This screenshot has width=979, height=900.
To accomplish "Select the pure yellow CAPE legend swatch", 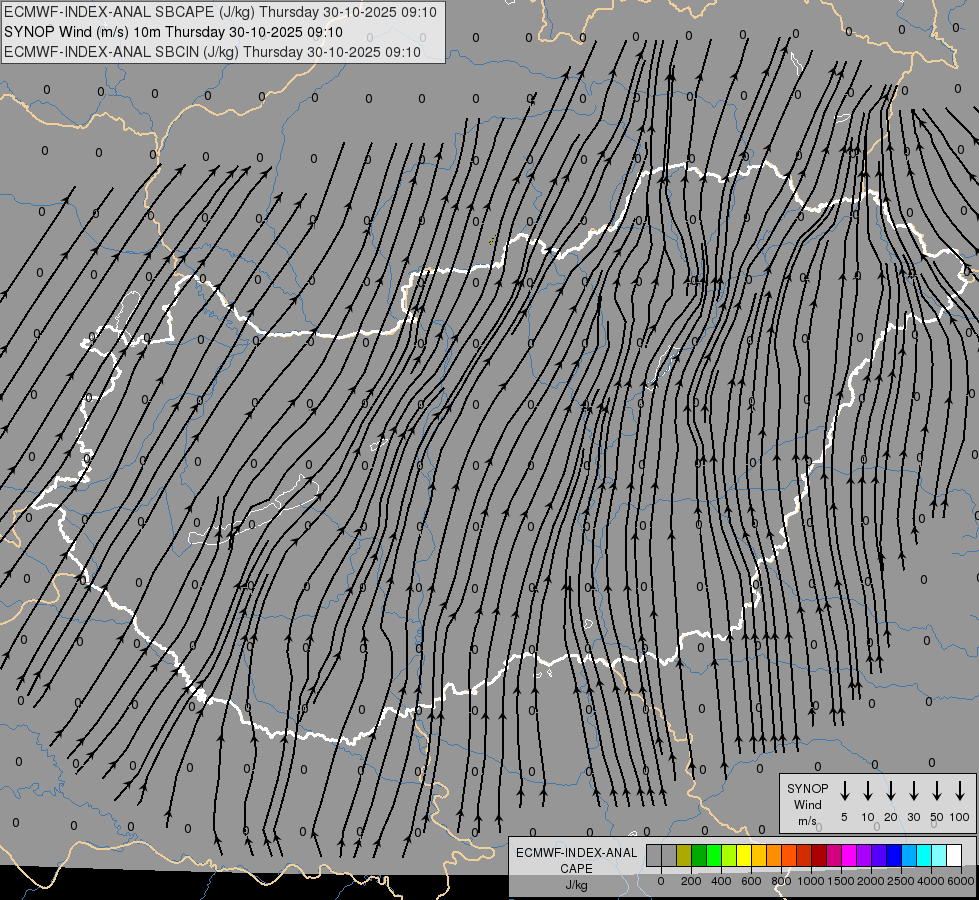I will (744, 855).
